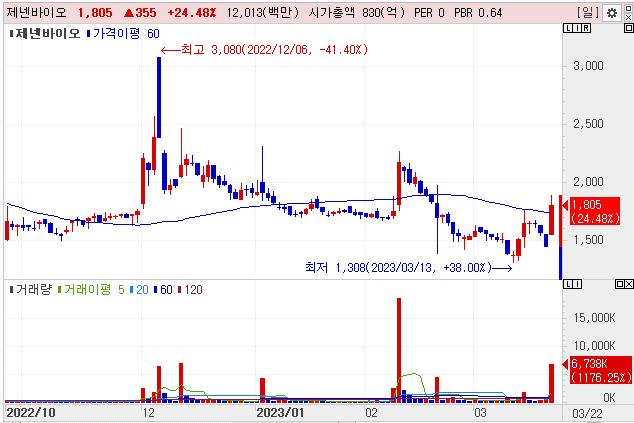Click the 2023/01 date marker

pos(280,413)
